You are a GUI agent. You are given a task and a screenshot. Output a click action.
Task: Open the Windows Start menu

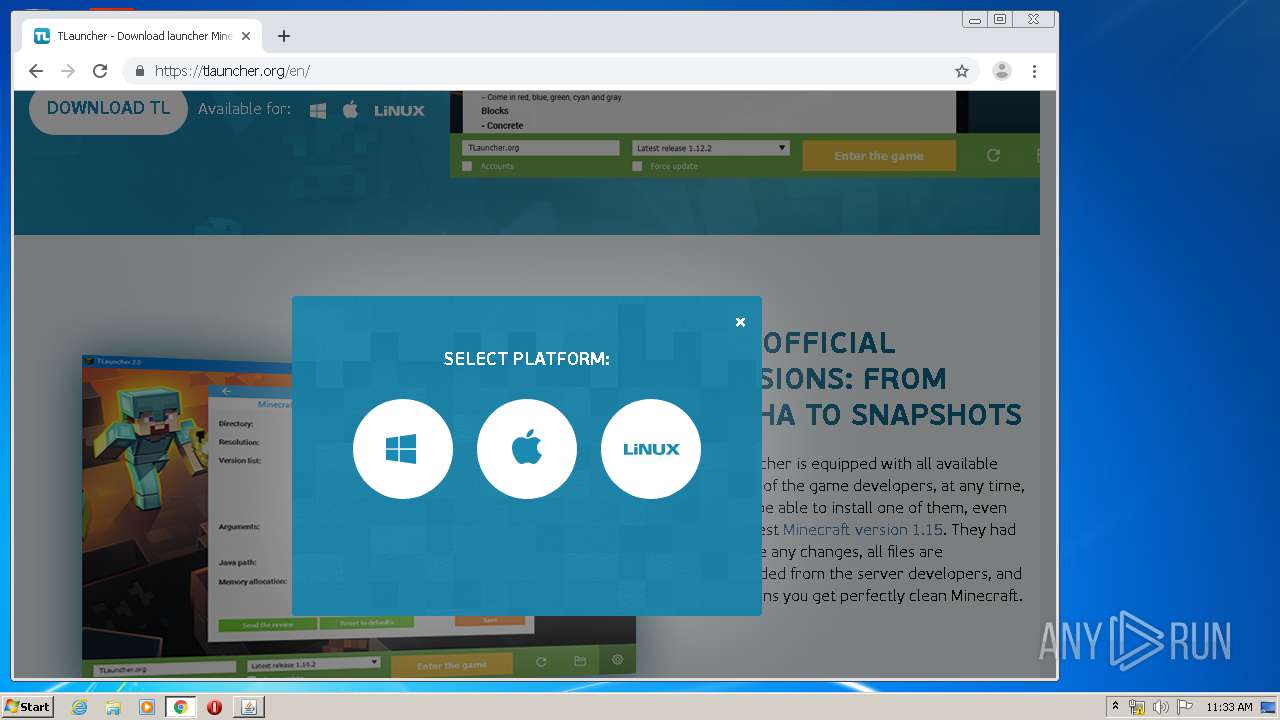27,706
